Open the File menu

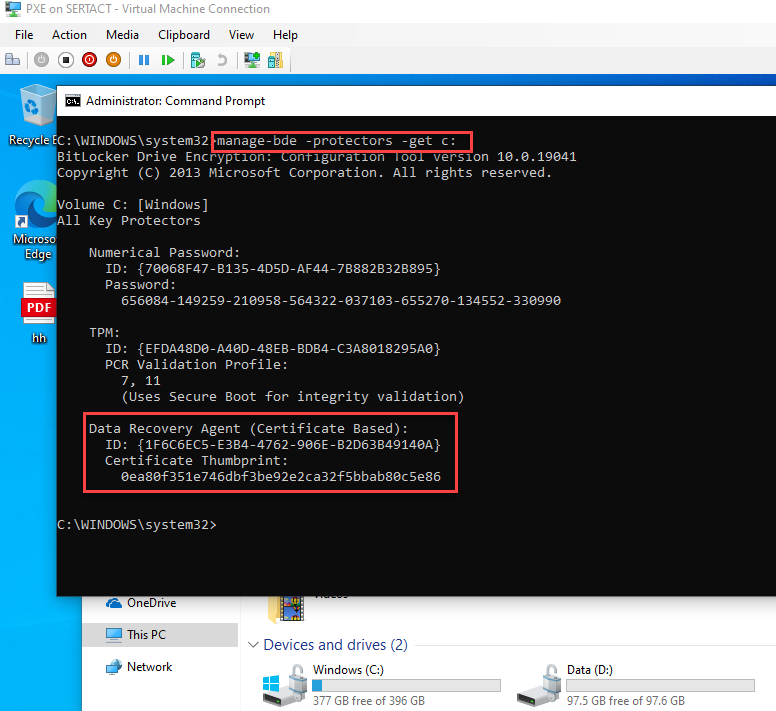tap(24, 34)
